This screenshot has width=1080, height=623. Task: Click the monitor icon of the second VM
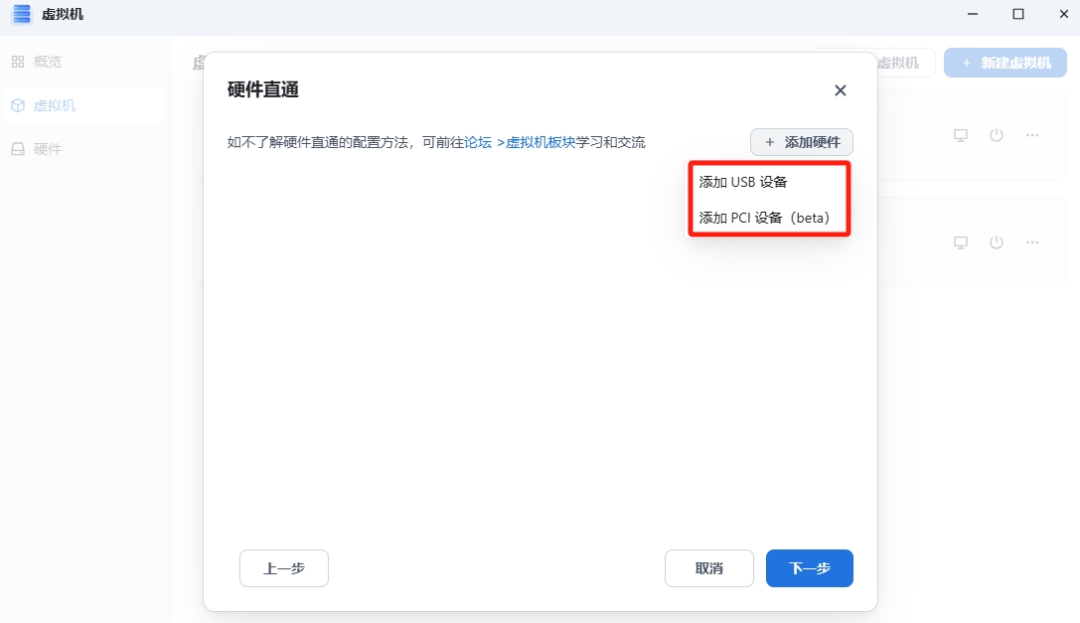coord(960,242)
